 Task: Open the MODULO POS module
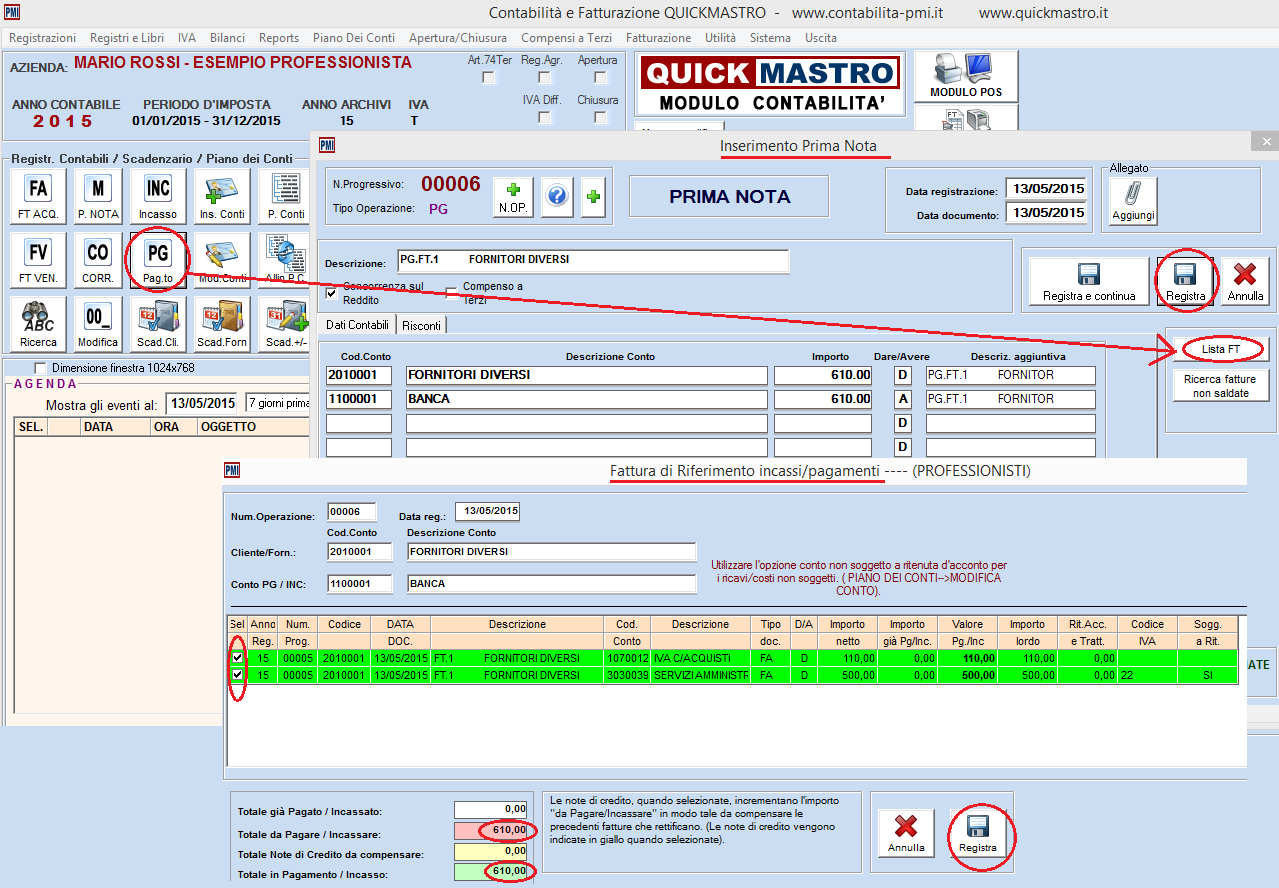pos(966,76)
